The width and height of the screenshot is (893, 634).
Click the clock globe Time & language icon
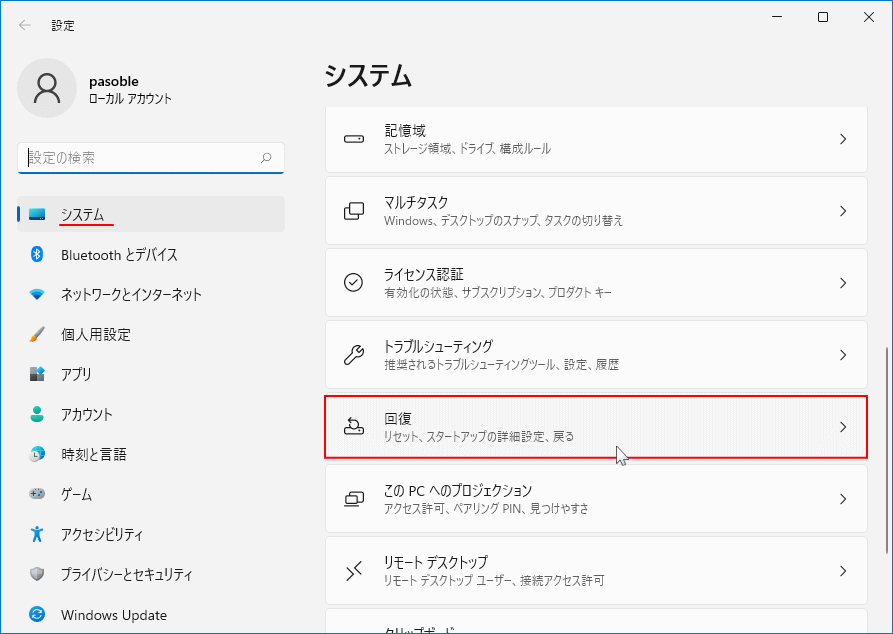37,454
